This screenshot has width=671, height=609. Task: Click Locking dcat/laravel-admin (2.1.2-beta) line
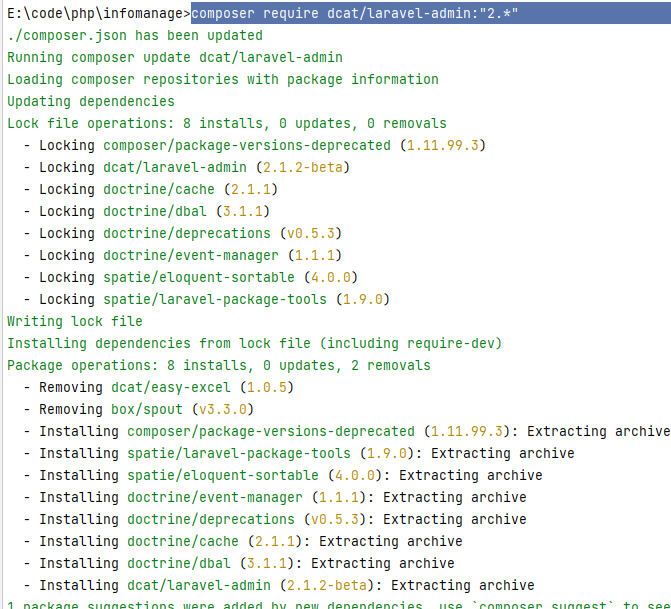tap(187, 167)
